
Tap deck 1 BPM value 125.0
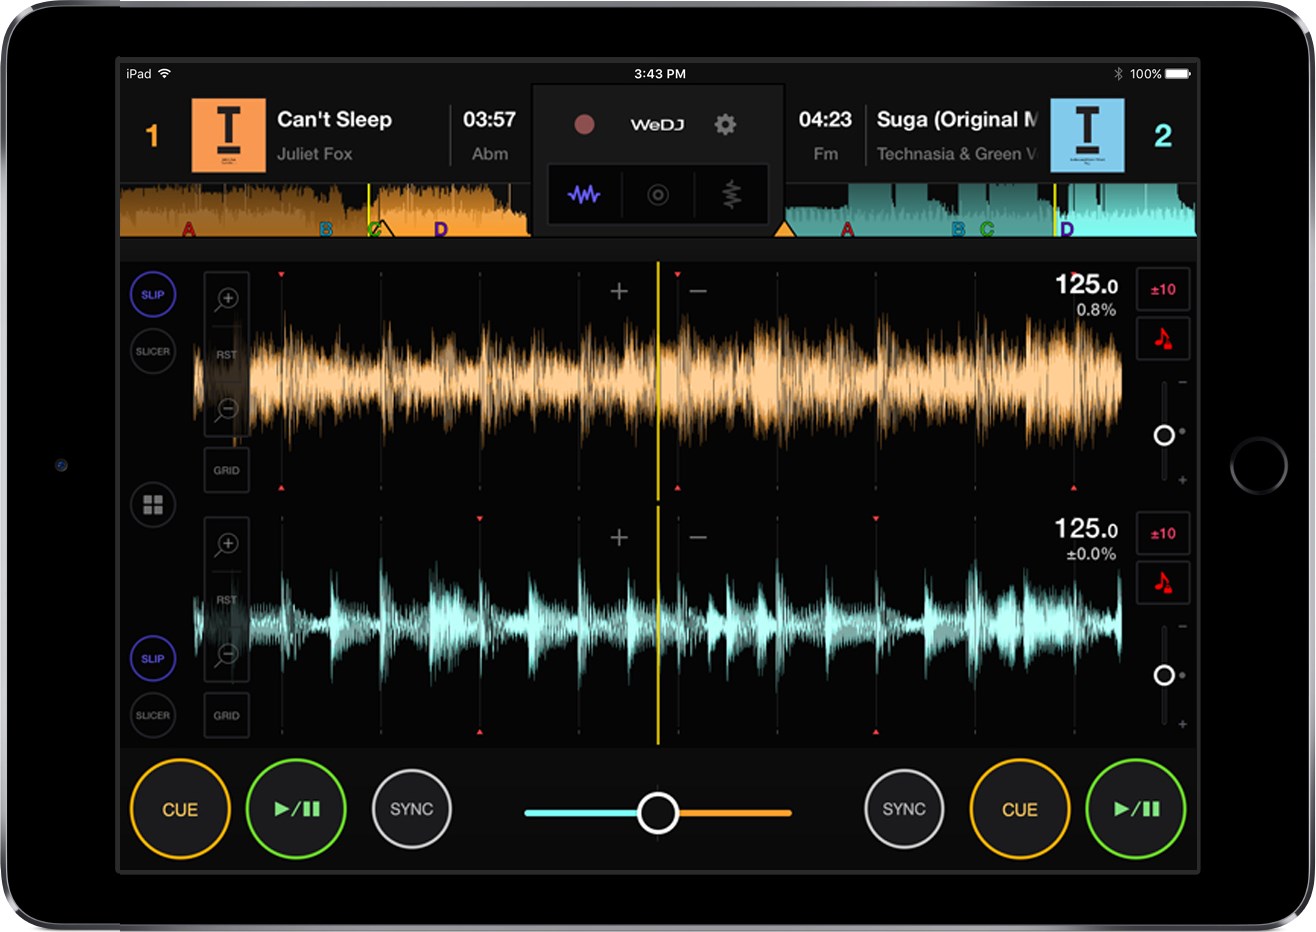(1086, 285)
